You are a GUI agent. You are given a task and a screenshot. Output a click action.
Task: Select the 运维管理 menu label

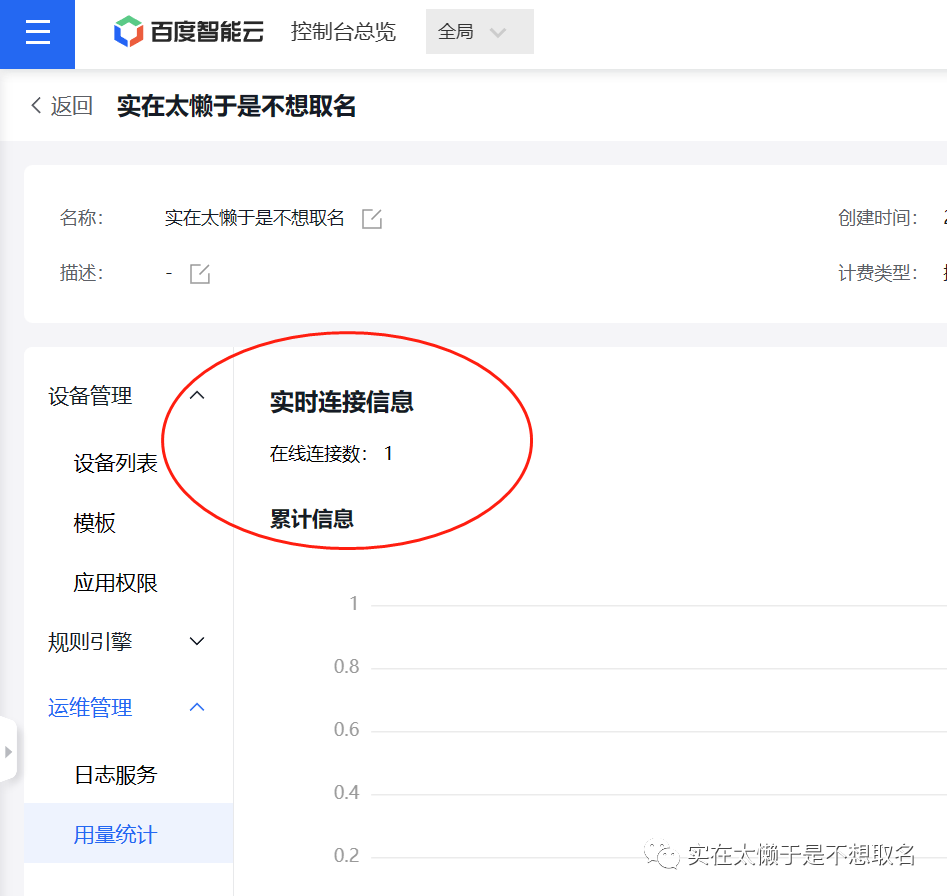pos(90,708)
